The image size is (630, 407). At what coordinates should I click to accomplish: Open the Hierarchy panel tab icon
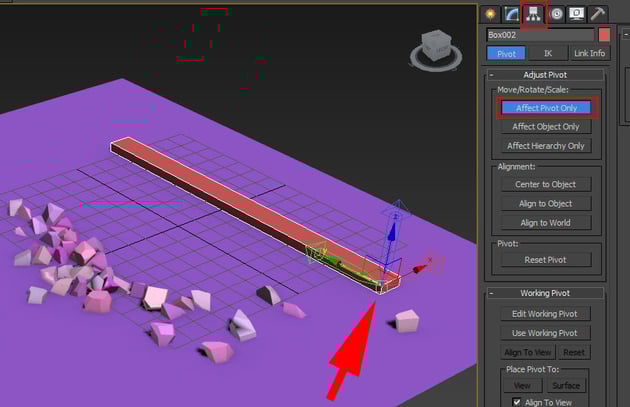(533, 13)
